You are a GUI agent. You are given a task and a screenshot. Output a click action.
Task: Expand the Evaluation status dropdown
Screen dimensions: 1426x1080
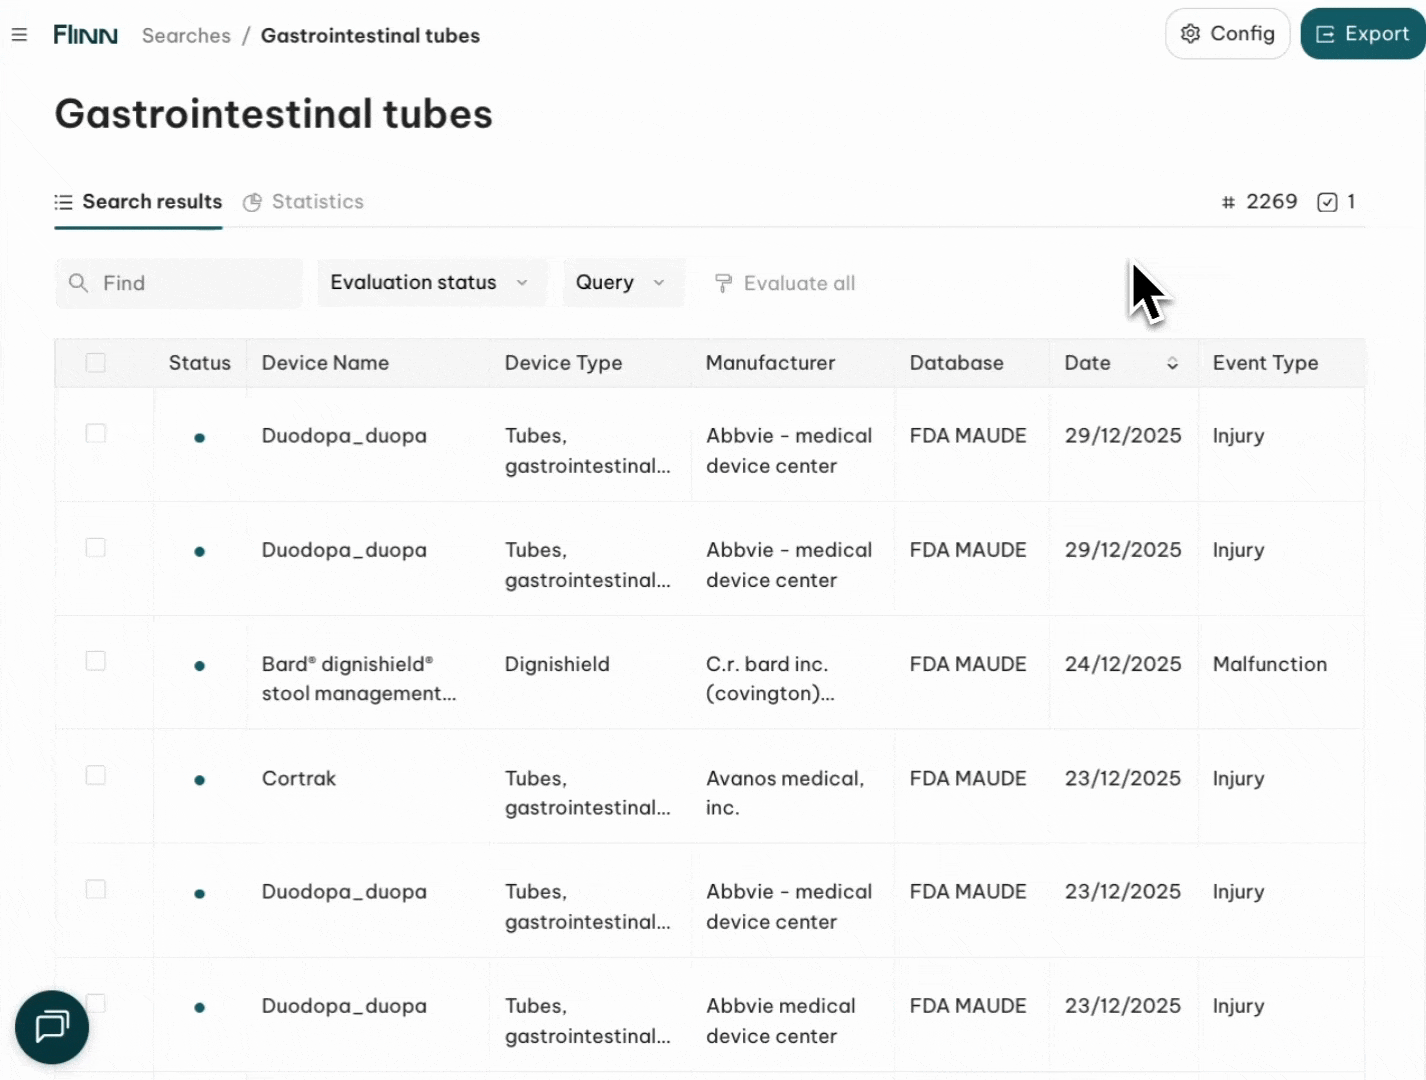coord(430,283)
